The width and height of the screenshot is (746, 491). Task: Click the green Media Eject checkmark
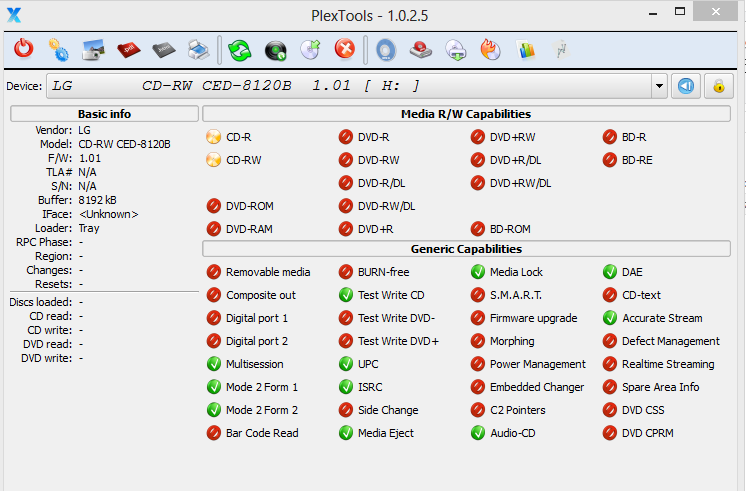[346, 433]
